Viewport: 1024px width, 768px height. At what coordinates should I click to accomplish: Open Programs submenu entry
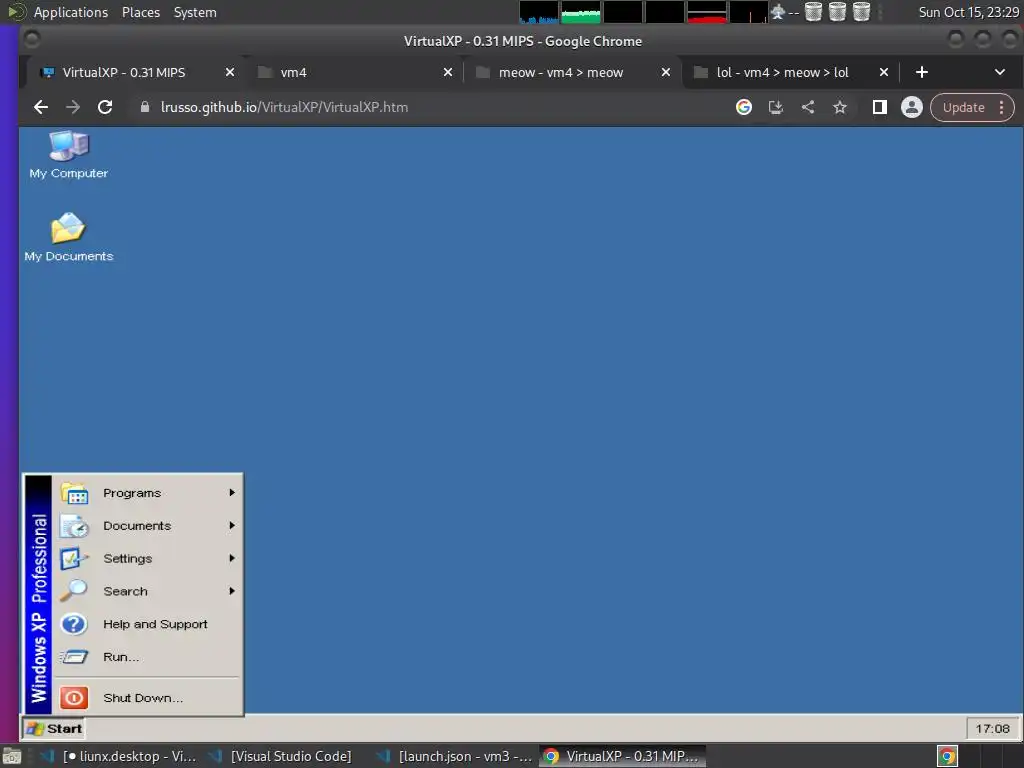tap(148, 493)
